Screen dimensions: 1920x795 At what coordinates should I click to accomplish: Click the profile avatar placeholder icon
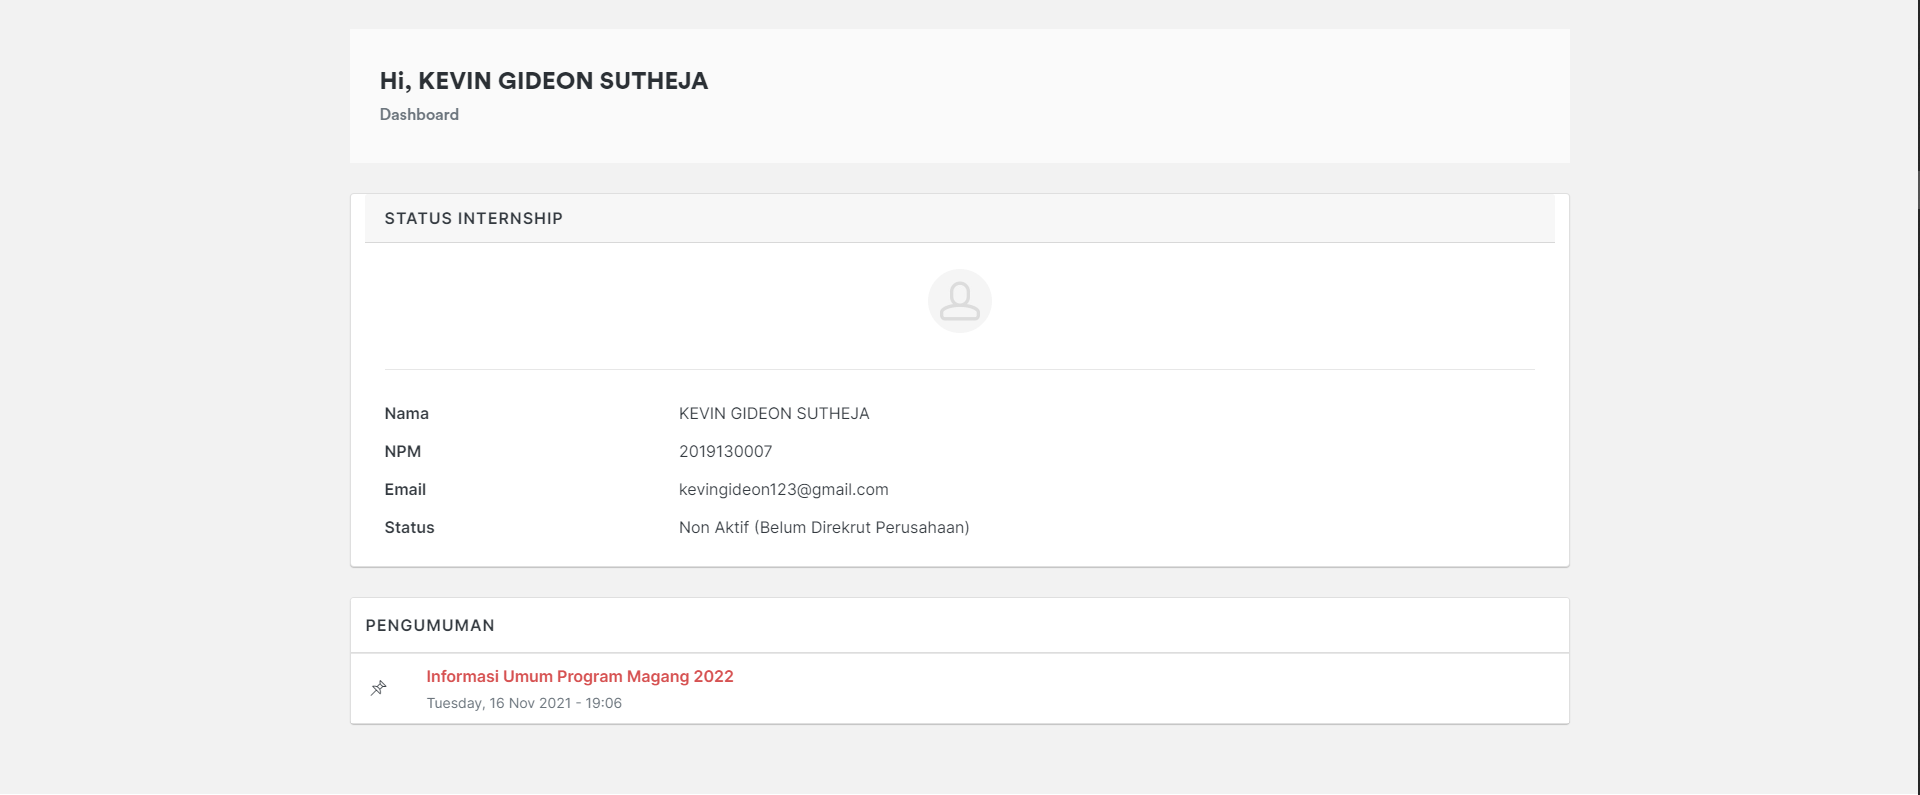pyautogui.click(x=960, y=301)
